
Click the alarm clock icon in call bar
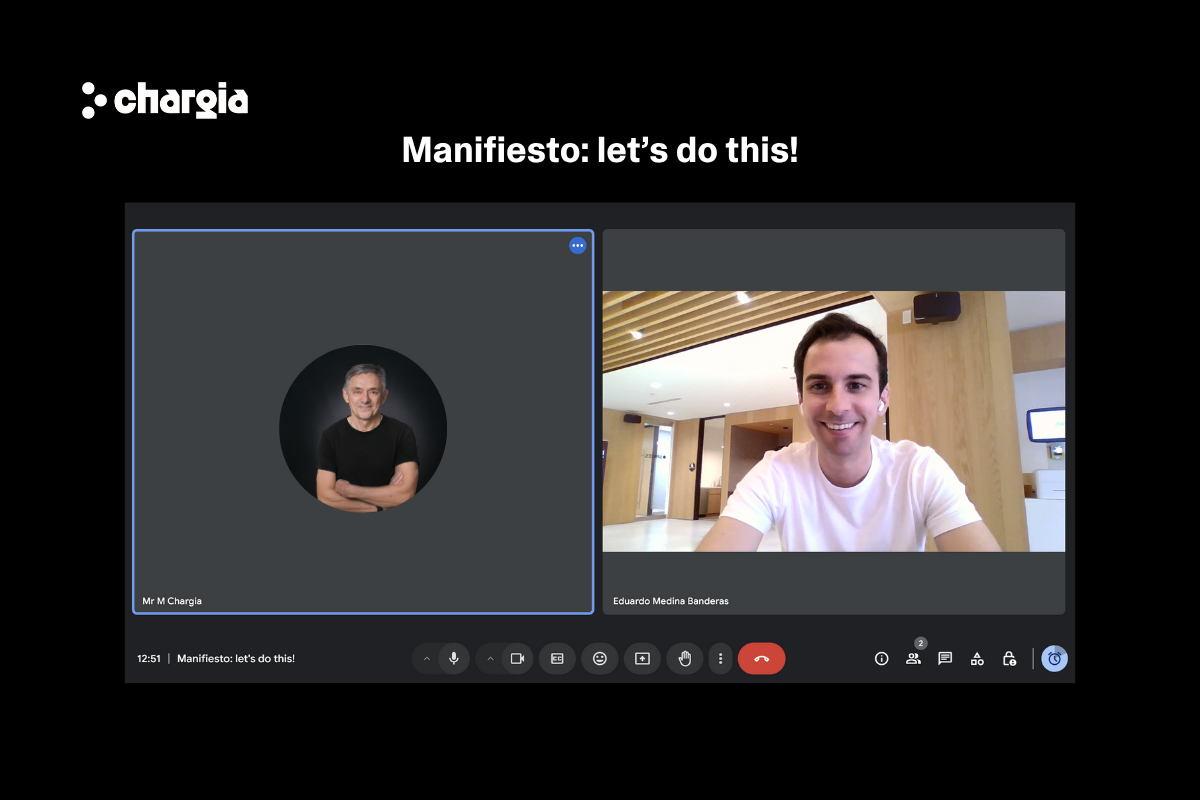point(1055,658)
